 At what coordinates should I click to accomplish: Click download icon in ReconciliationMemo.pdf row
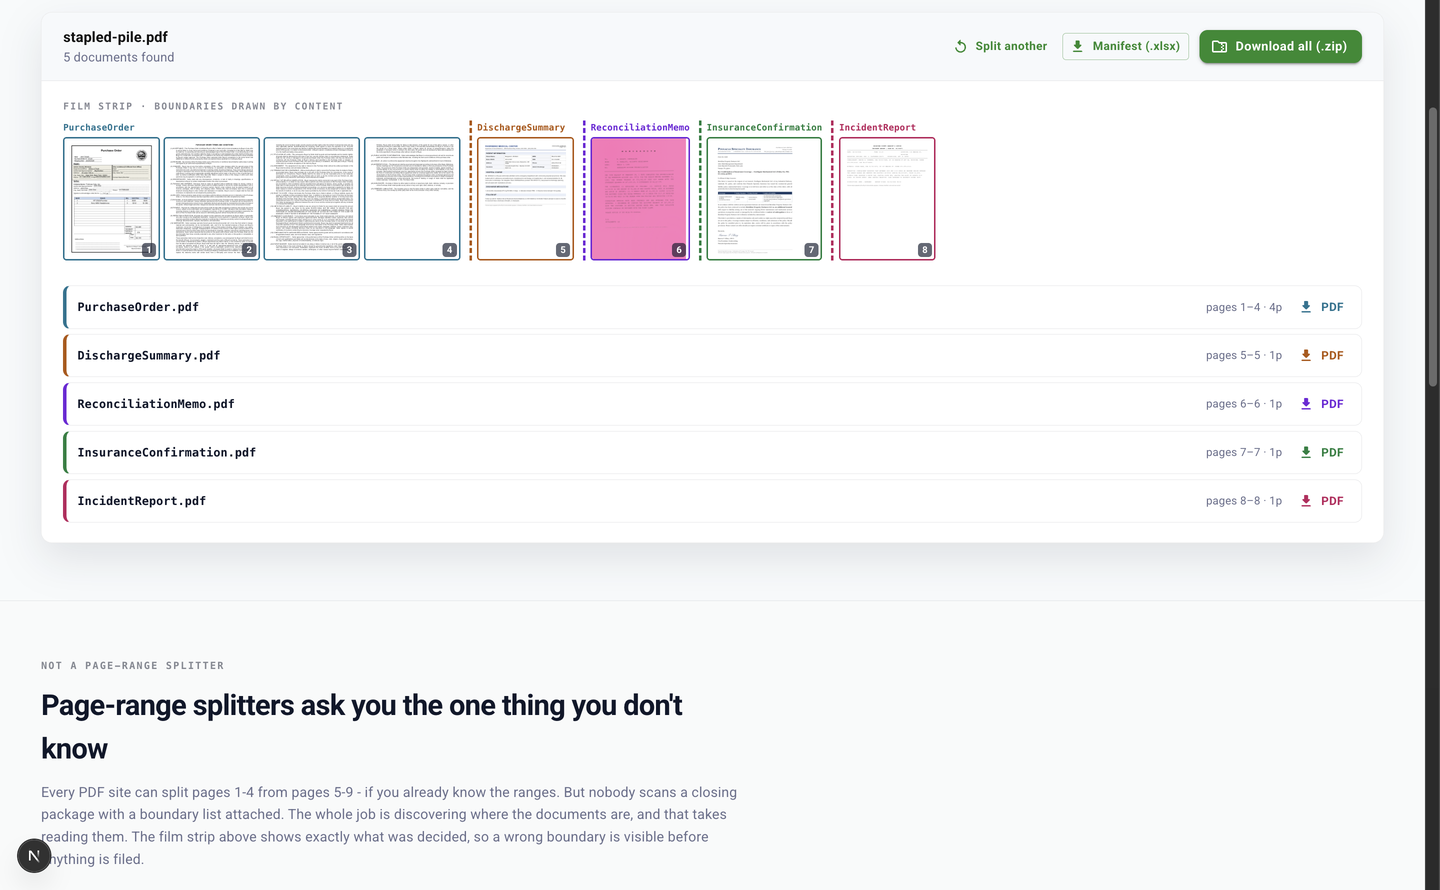[x=1305, y=404]
